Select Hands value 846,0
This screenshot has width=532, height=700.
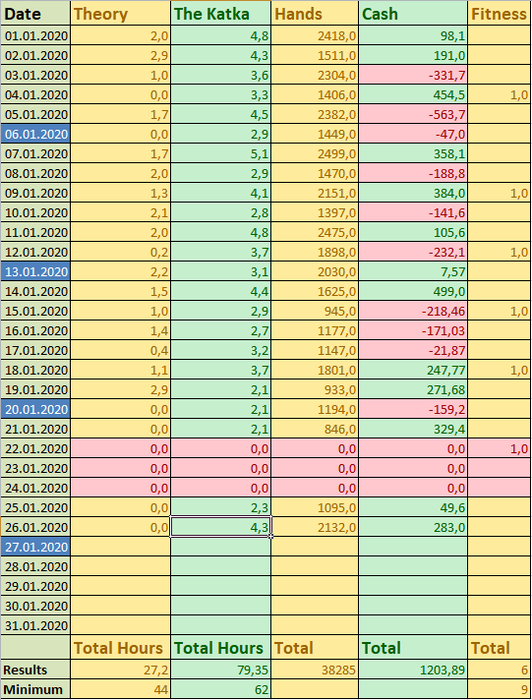(x=315, y=429)
